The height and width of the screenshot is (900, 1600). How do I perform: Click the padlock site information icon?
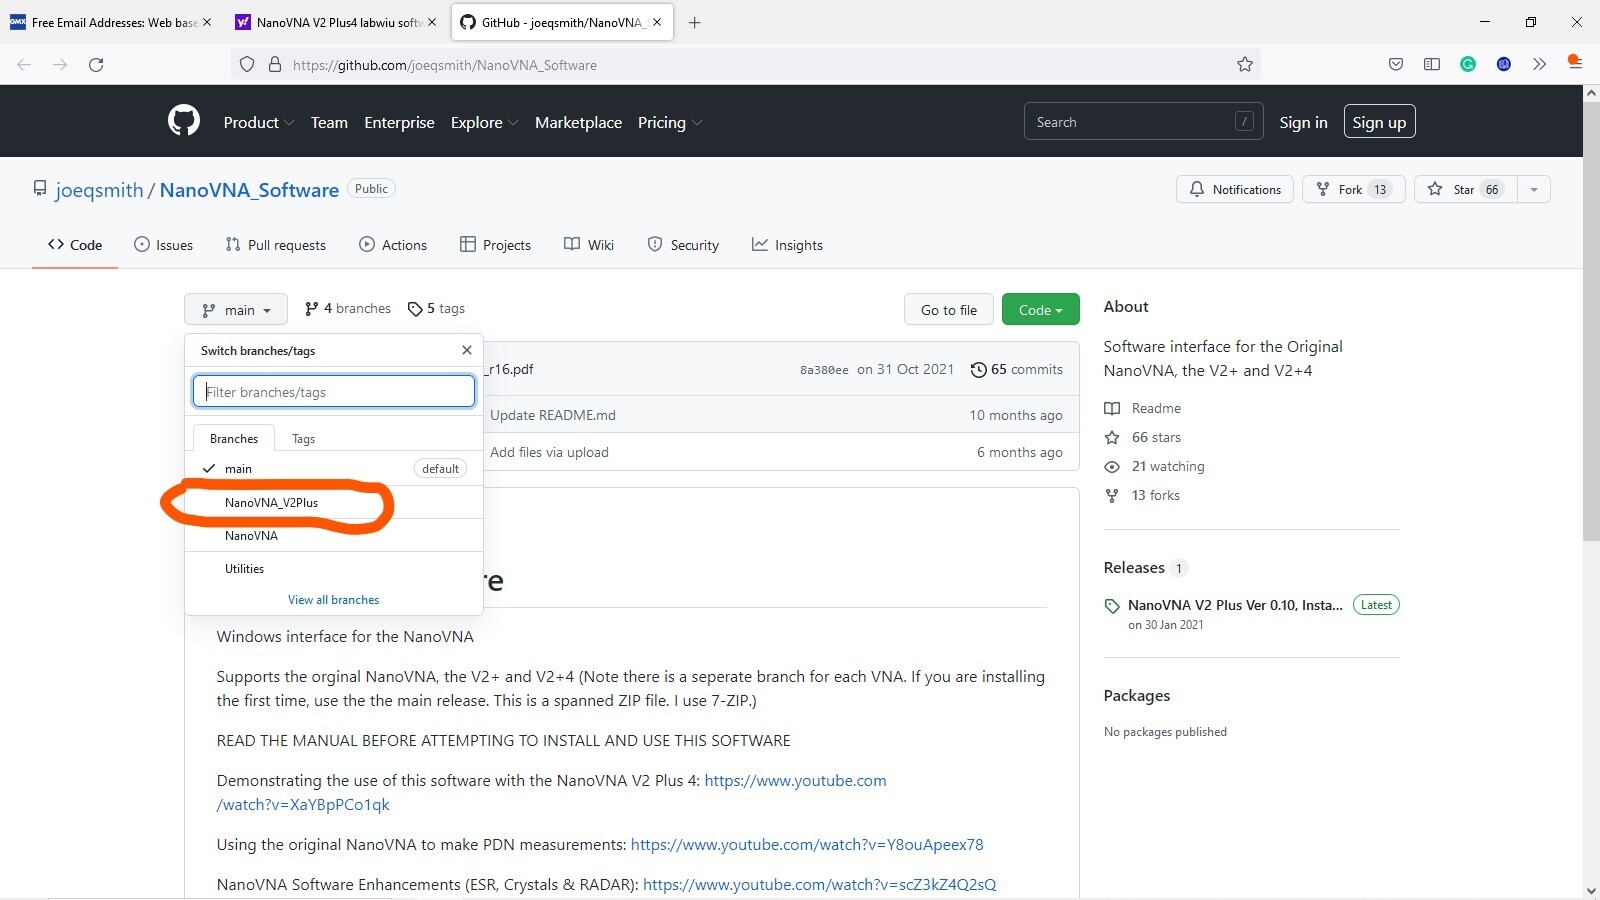tap(275, 64)
